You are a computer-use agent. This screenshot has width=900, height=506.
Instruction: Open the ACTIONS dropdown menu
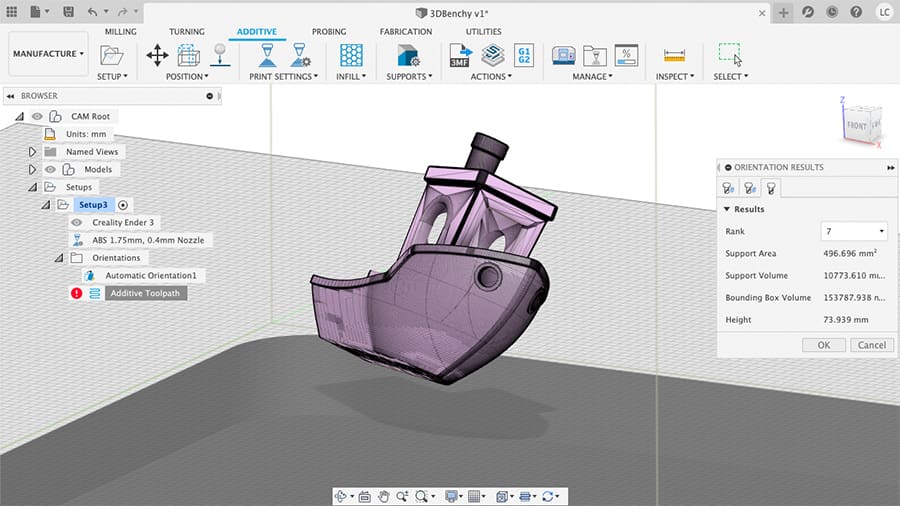pyautogui.click(x=491, y=76)
